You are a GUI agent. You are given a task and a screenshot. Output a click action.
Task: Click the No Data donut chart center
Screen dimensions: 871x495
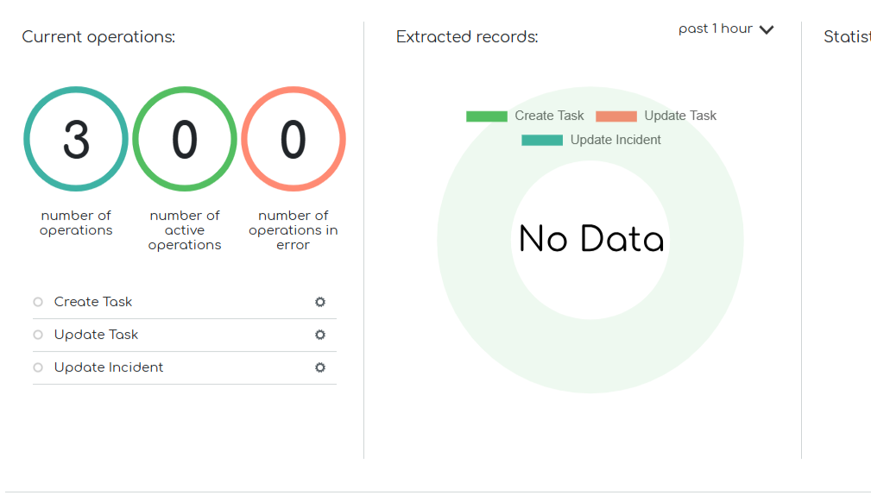(x=591, y=240)
